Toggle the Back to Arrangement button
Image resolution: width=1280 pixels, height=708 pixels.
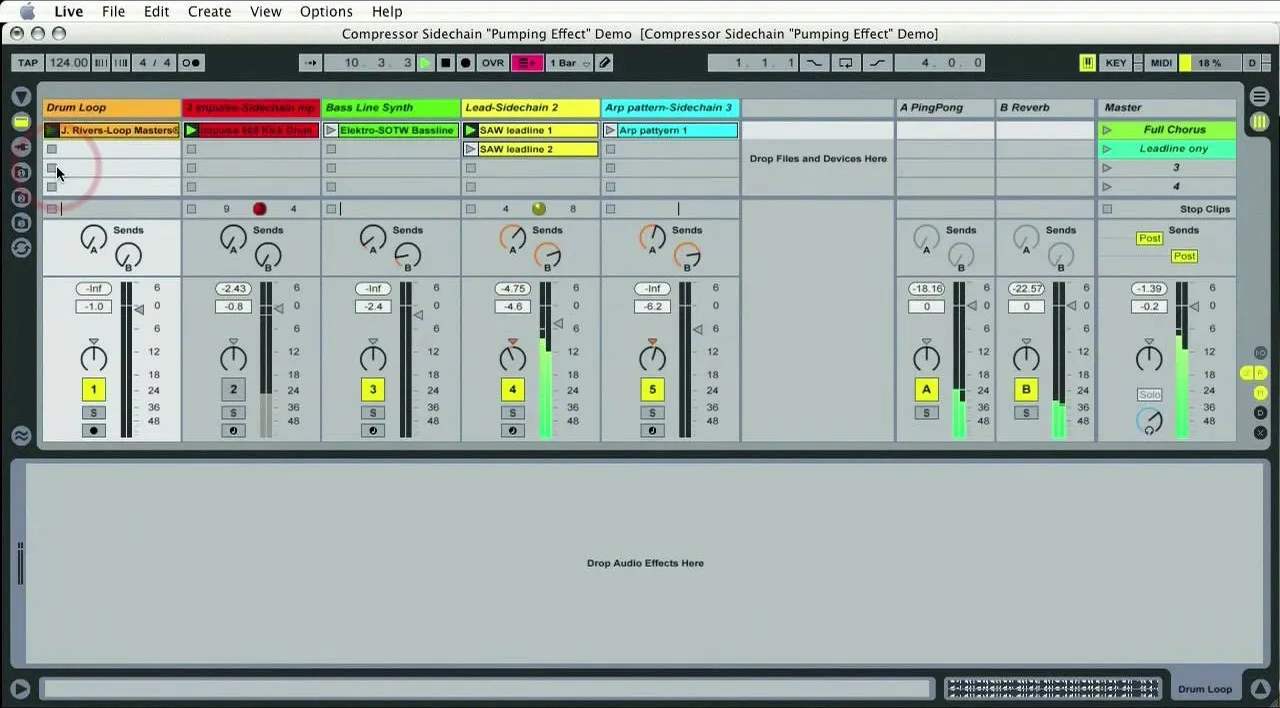(x=527, y=63)
